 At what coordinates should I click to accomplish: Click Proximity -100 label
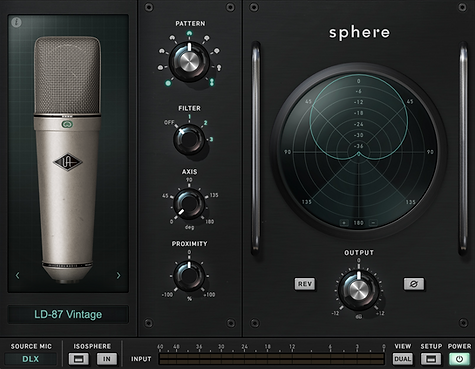coord(167,295)
